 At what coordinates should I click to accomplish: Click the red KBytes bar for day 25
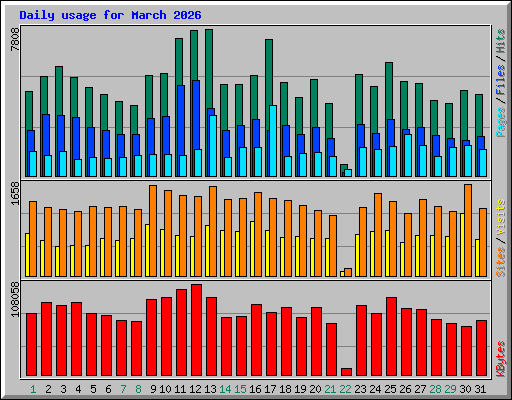(x=391, y=336)
